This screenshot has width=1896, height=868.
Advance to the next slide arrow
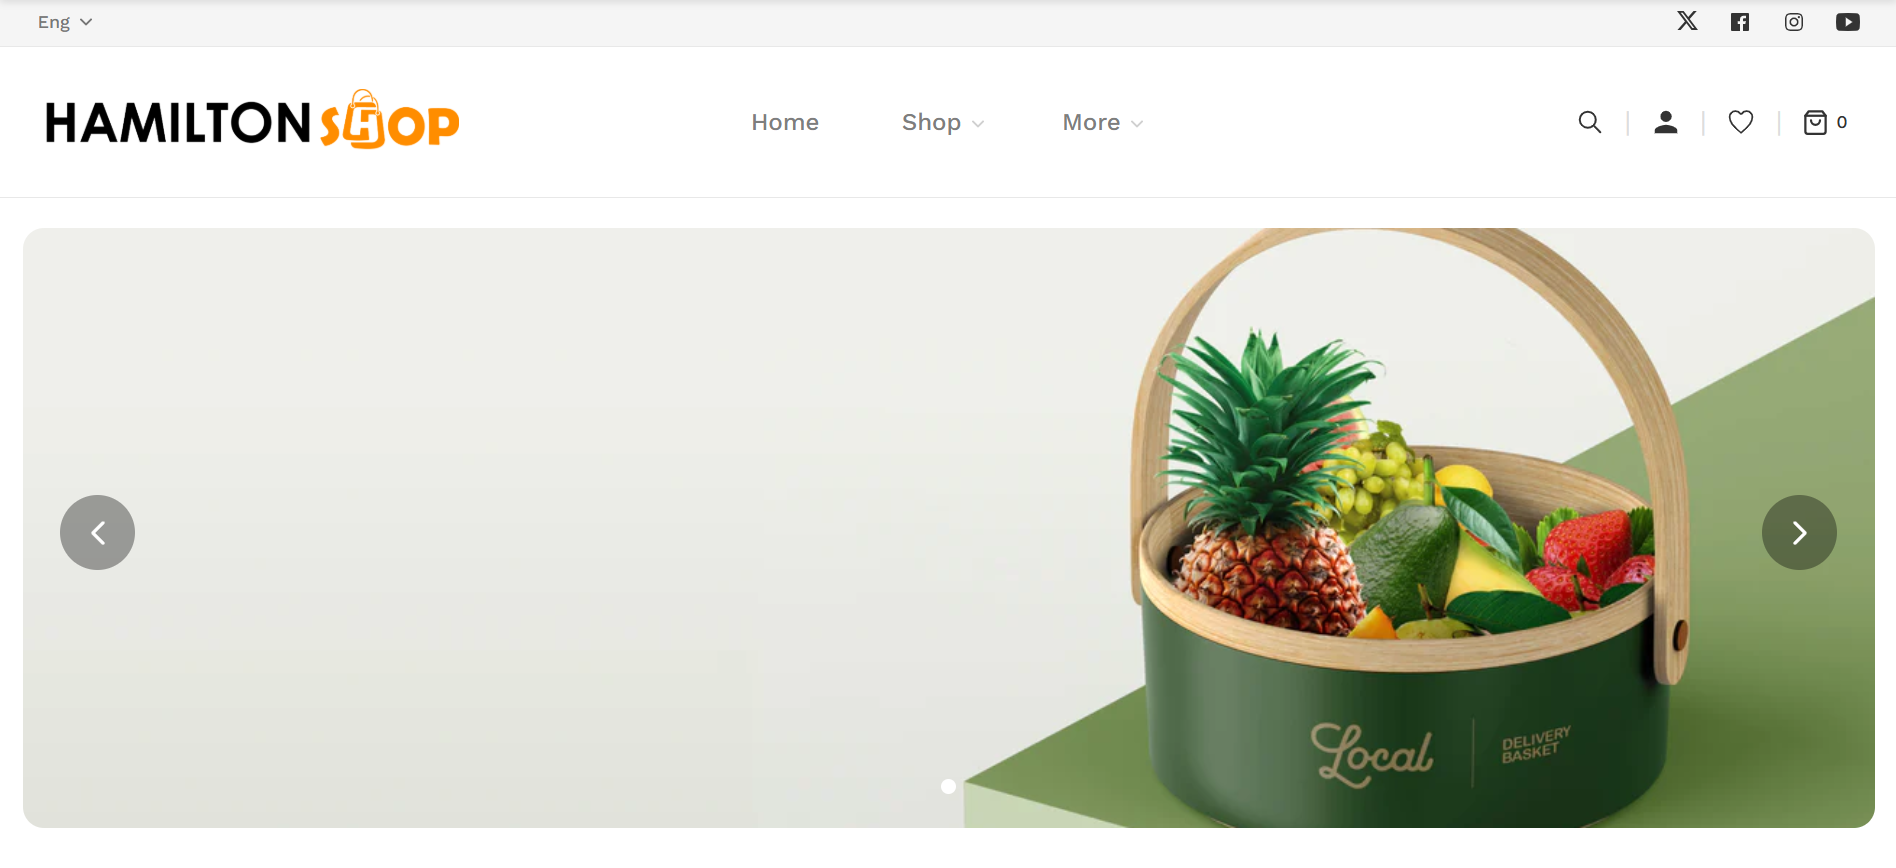coord(1799,532)
